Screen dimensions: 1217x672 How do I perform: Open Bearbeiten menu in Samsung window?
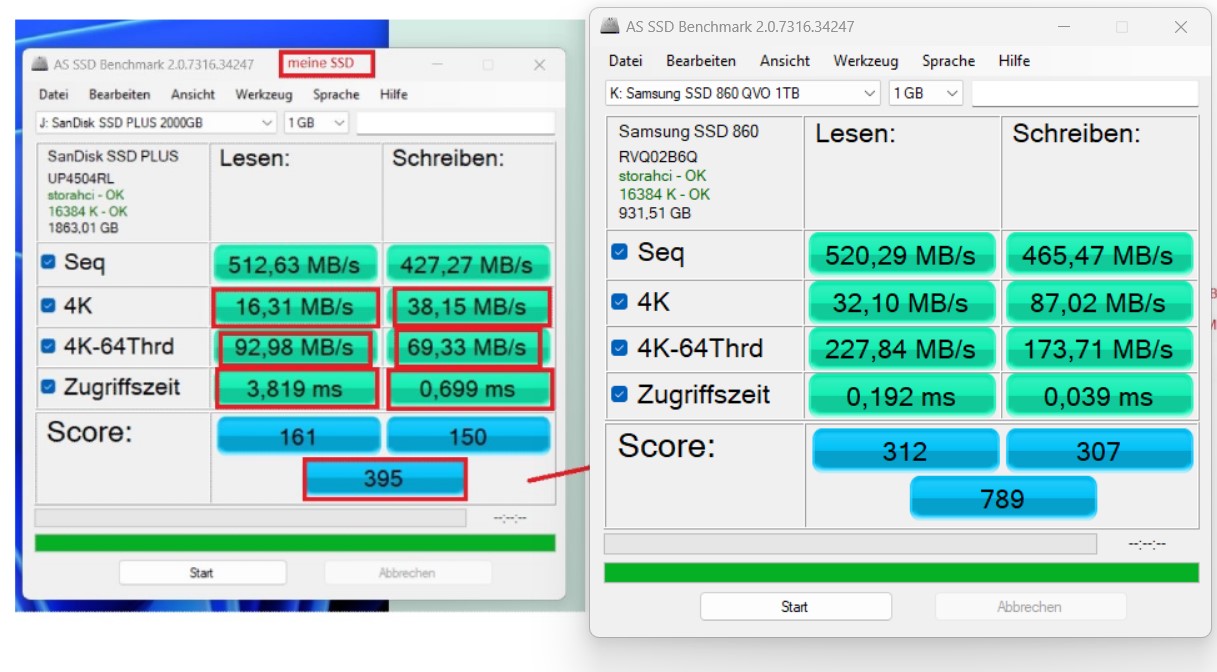(701, 60)
